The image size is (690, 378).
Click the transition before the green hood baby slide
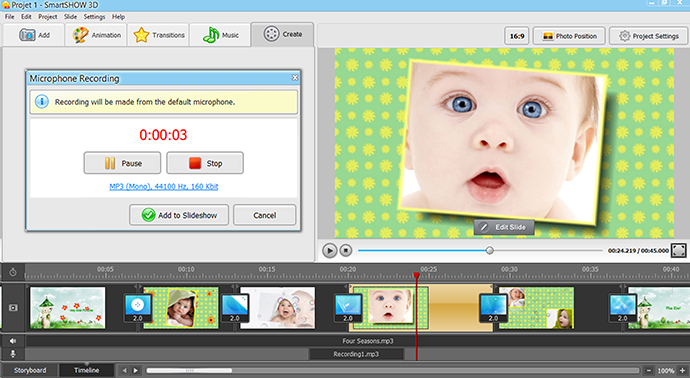click(x=138, y=308)
